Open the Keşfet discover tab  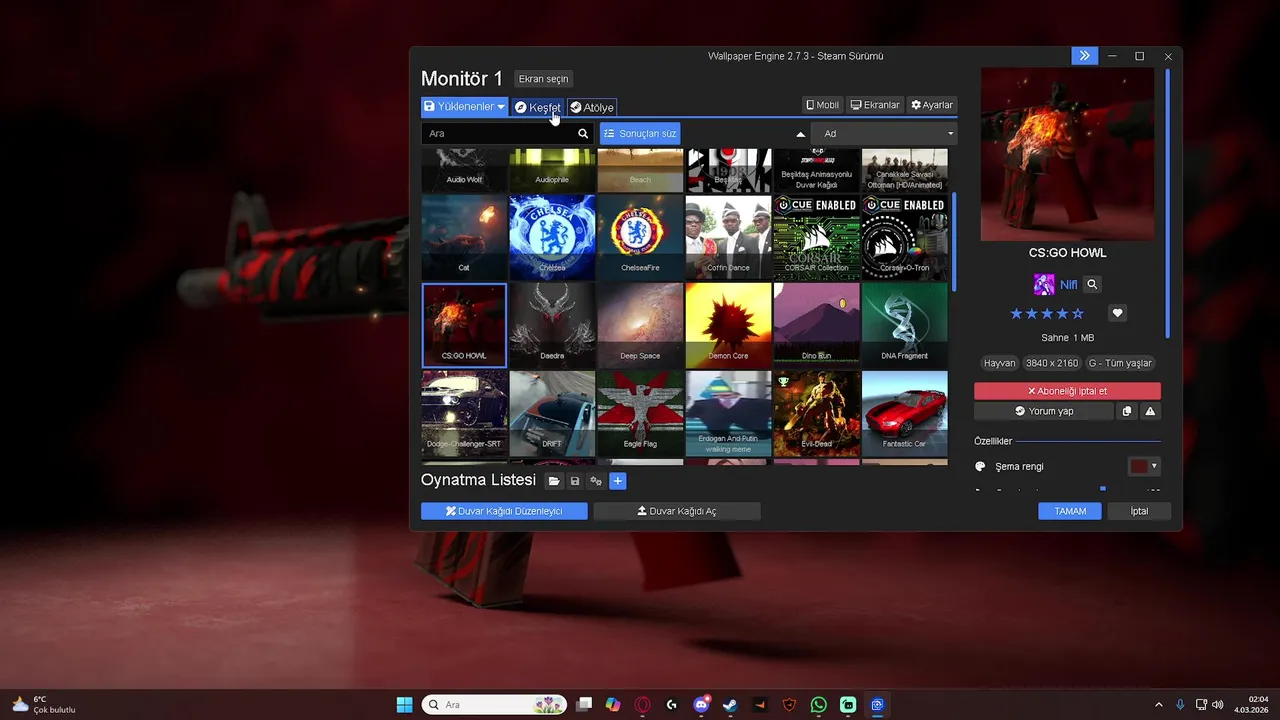point(537,107)
